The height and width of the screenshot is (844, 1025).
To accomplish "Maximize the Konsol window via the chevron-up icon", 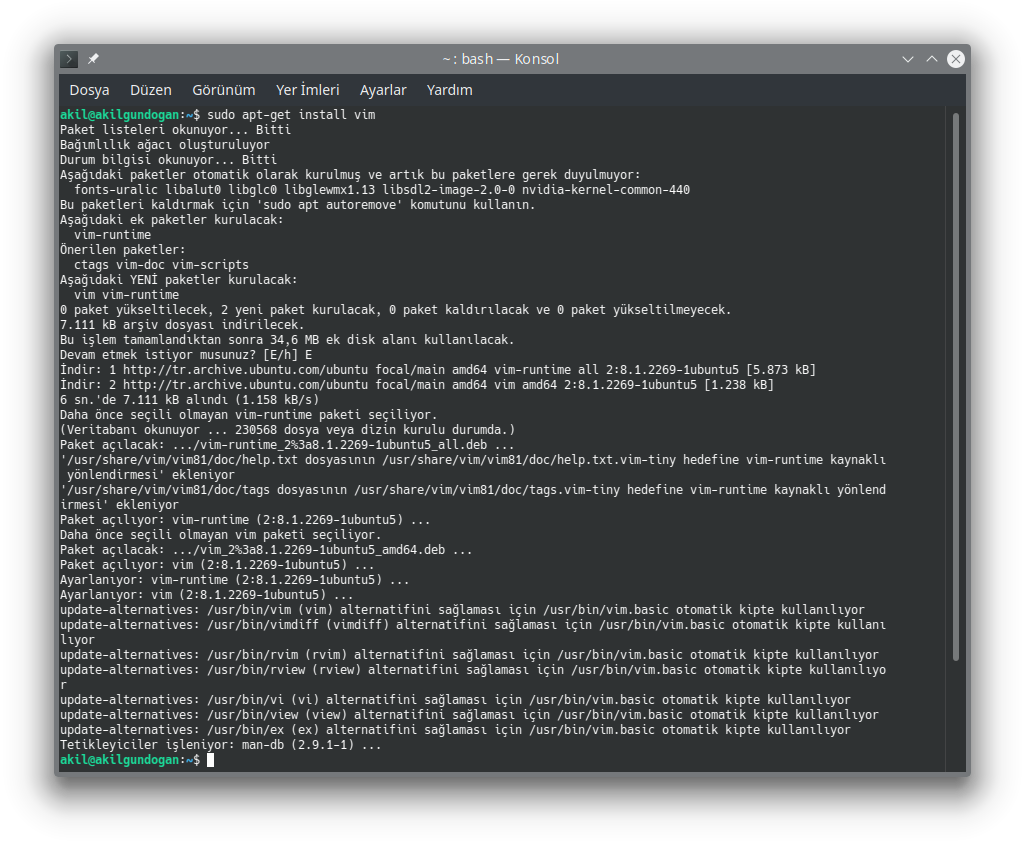I will click(x=932, y=59).
